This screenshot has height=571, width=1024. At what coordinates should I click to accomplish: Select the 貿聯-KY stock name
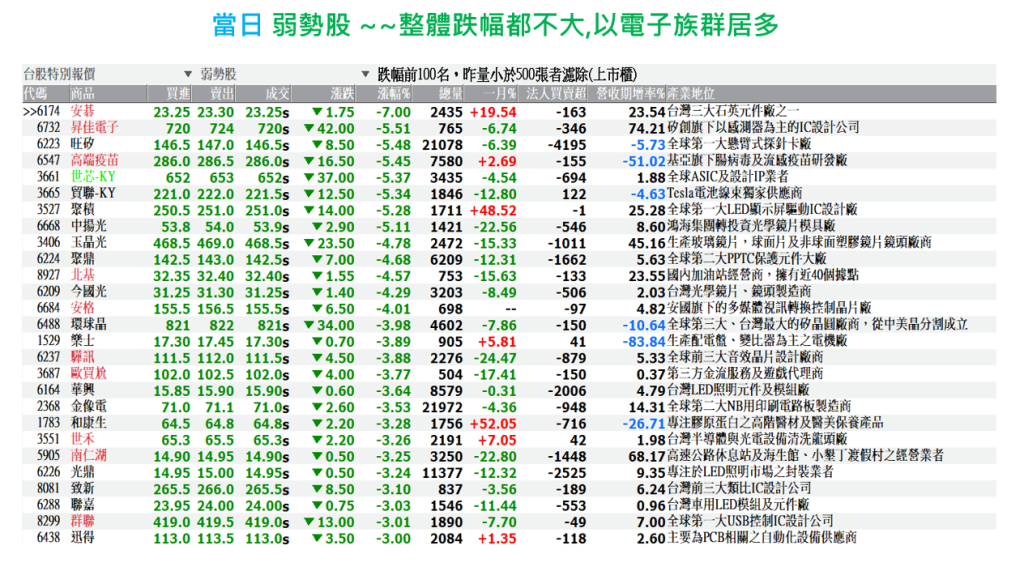point(94,193)
